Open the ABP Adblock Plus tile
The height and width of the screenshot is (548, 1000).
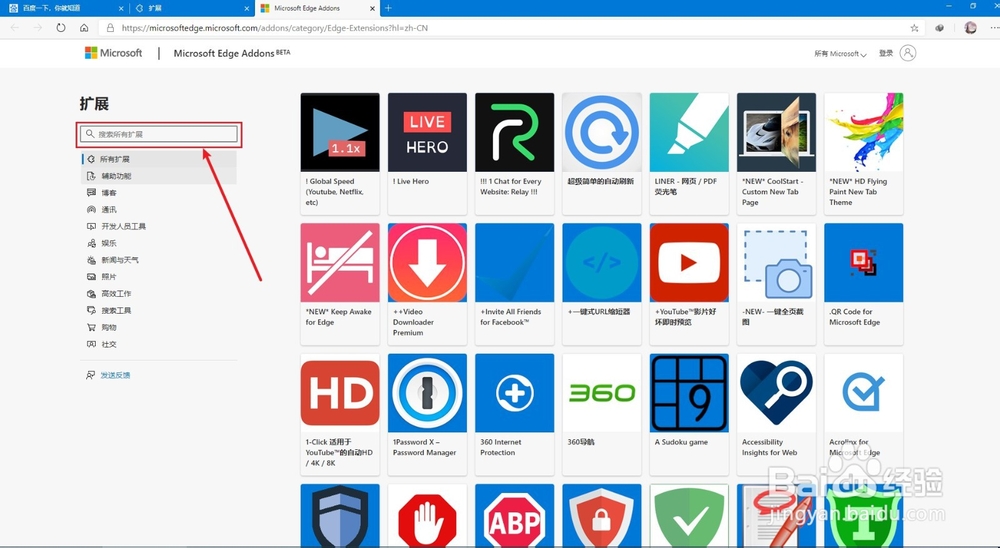(515, 515)
